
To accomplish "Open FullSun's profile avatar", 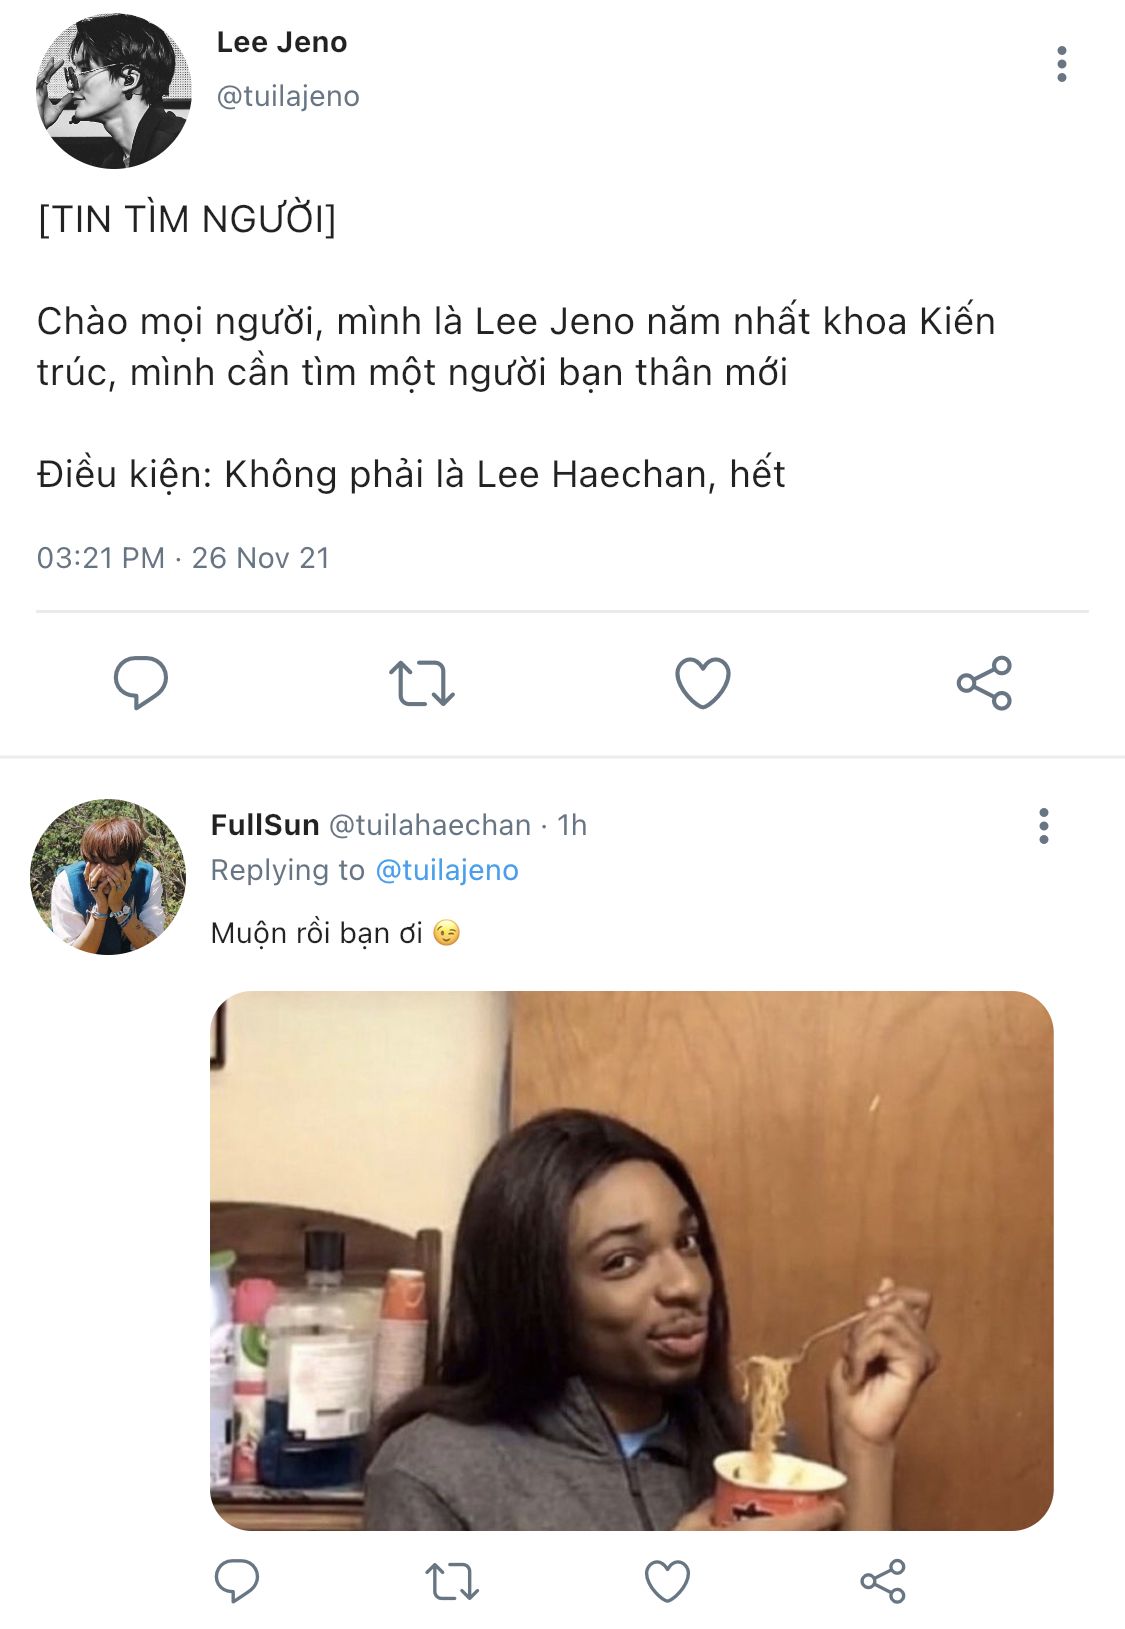I will coord(108,876).
